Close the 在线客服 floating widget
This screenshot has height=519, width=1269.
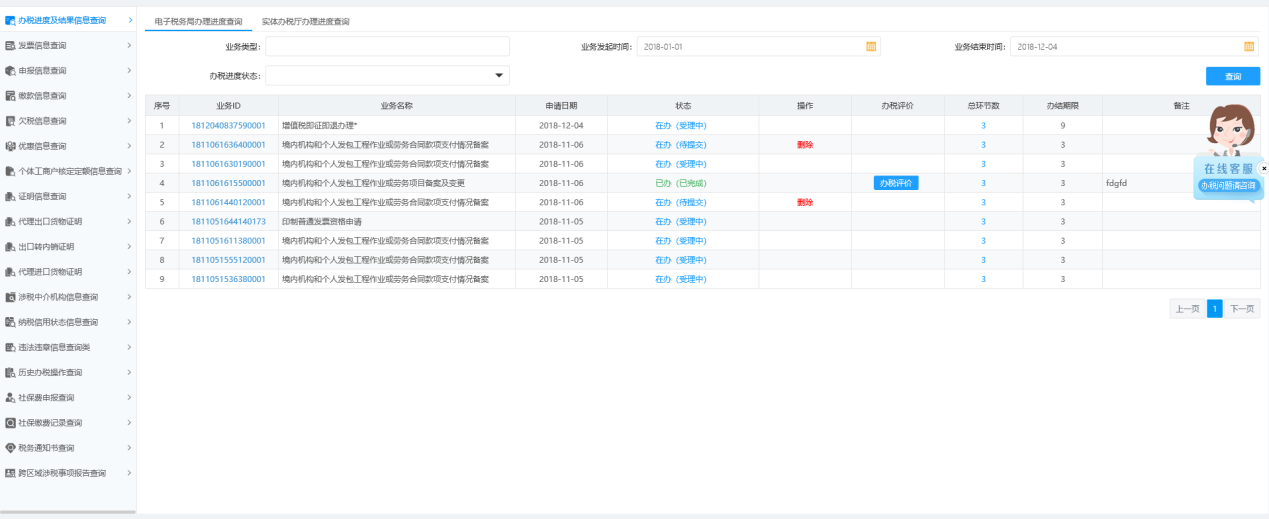coord(1263,169)
